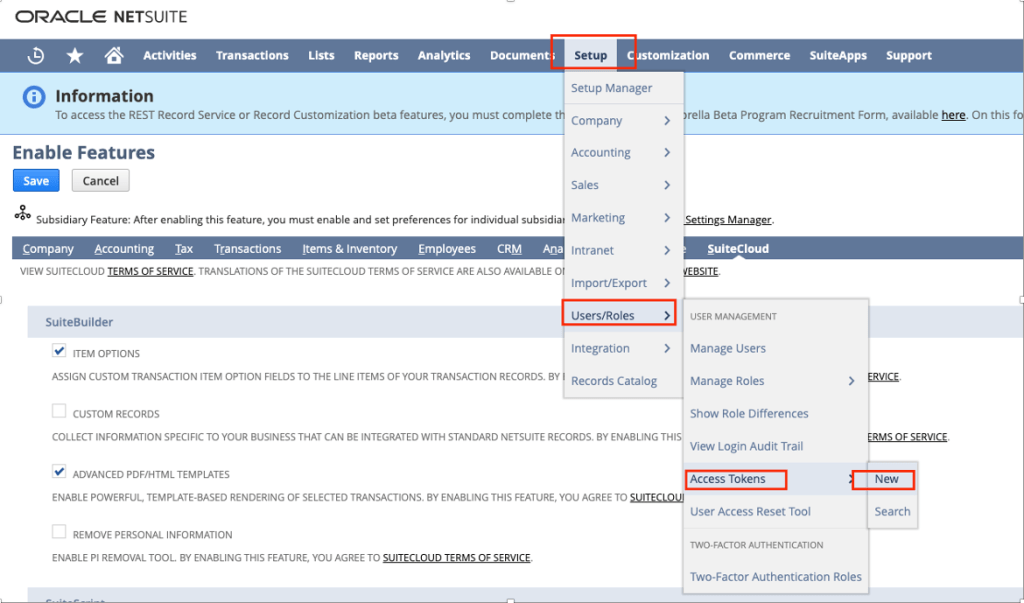Expand the Manage Roles submenu
Viewport: 1024px width, 603px height.
pyautogui.click(x=772, y=381)
